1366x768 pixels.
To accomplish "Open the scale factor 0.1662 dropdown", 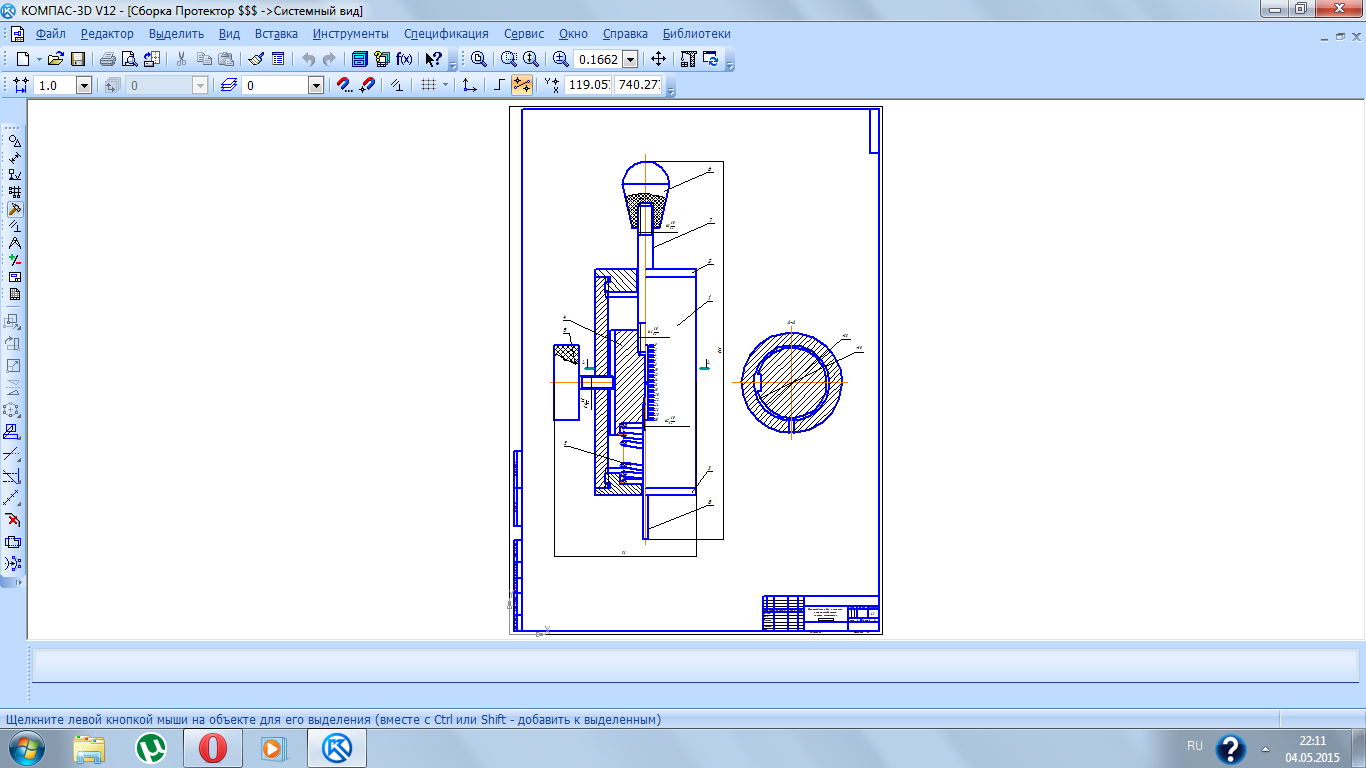I will click(630, 60).
